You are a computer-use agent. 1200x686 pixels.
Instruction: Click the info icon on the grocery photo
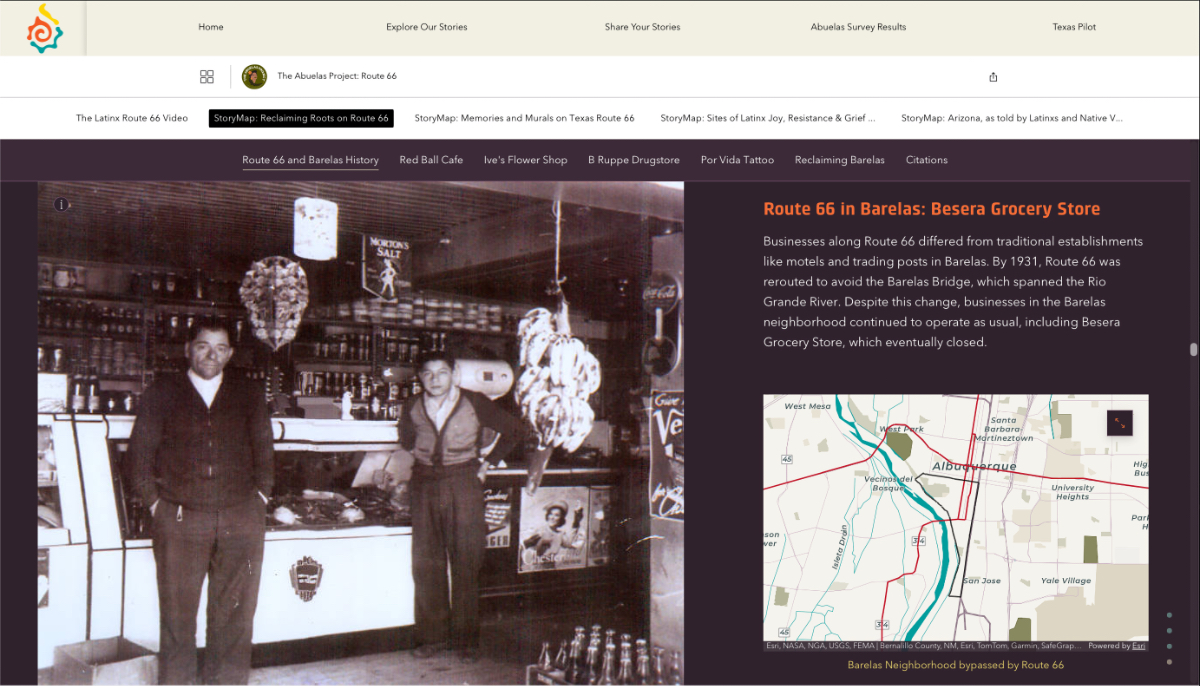point(61,204)
